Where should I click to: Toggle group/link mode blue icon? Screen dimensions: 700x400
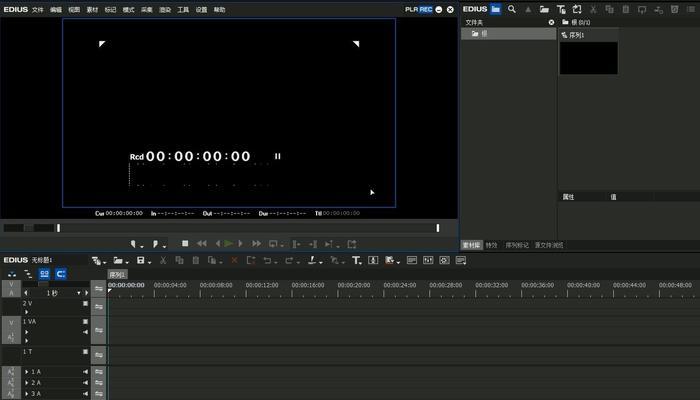[44, 274]
